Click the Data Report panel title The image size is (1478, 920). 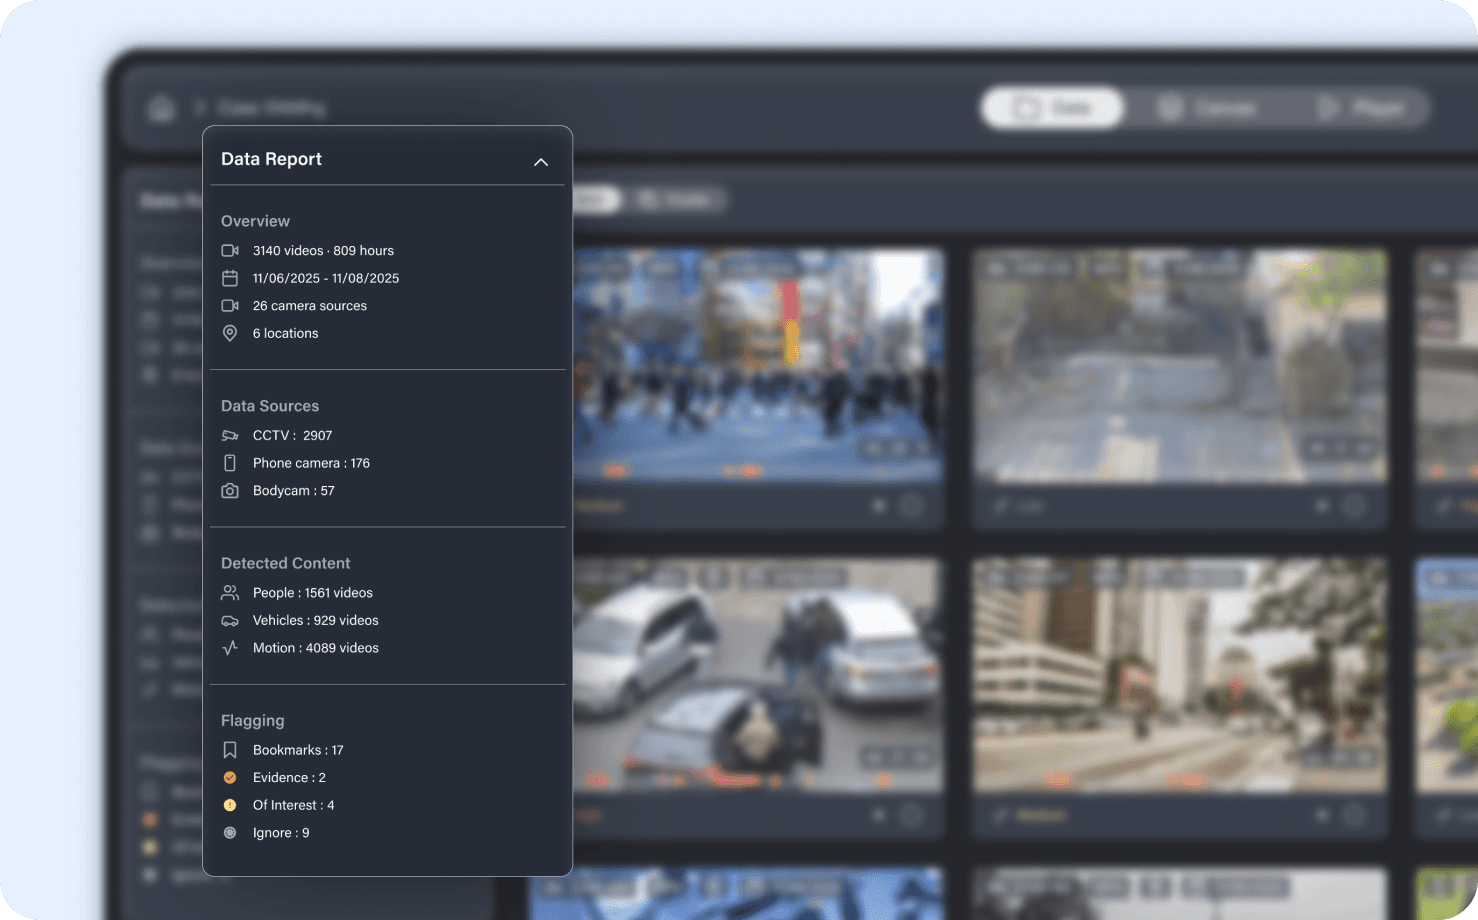coord(271,159)
